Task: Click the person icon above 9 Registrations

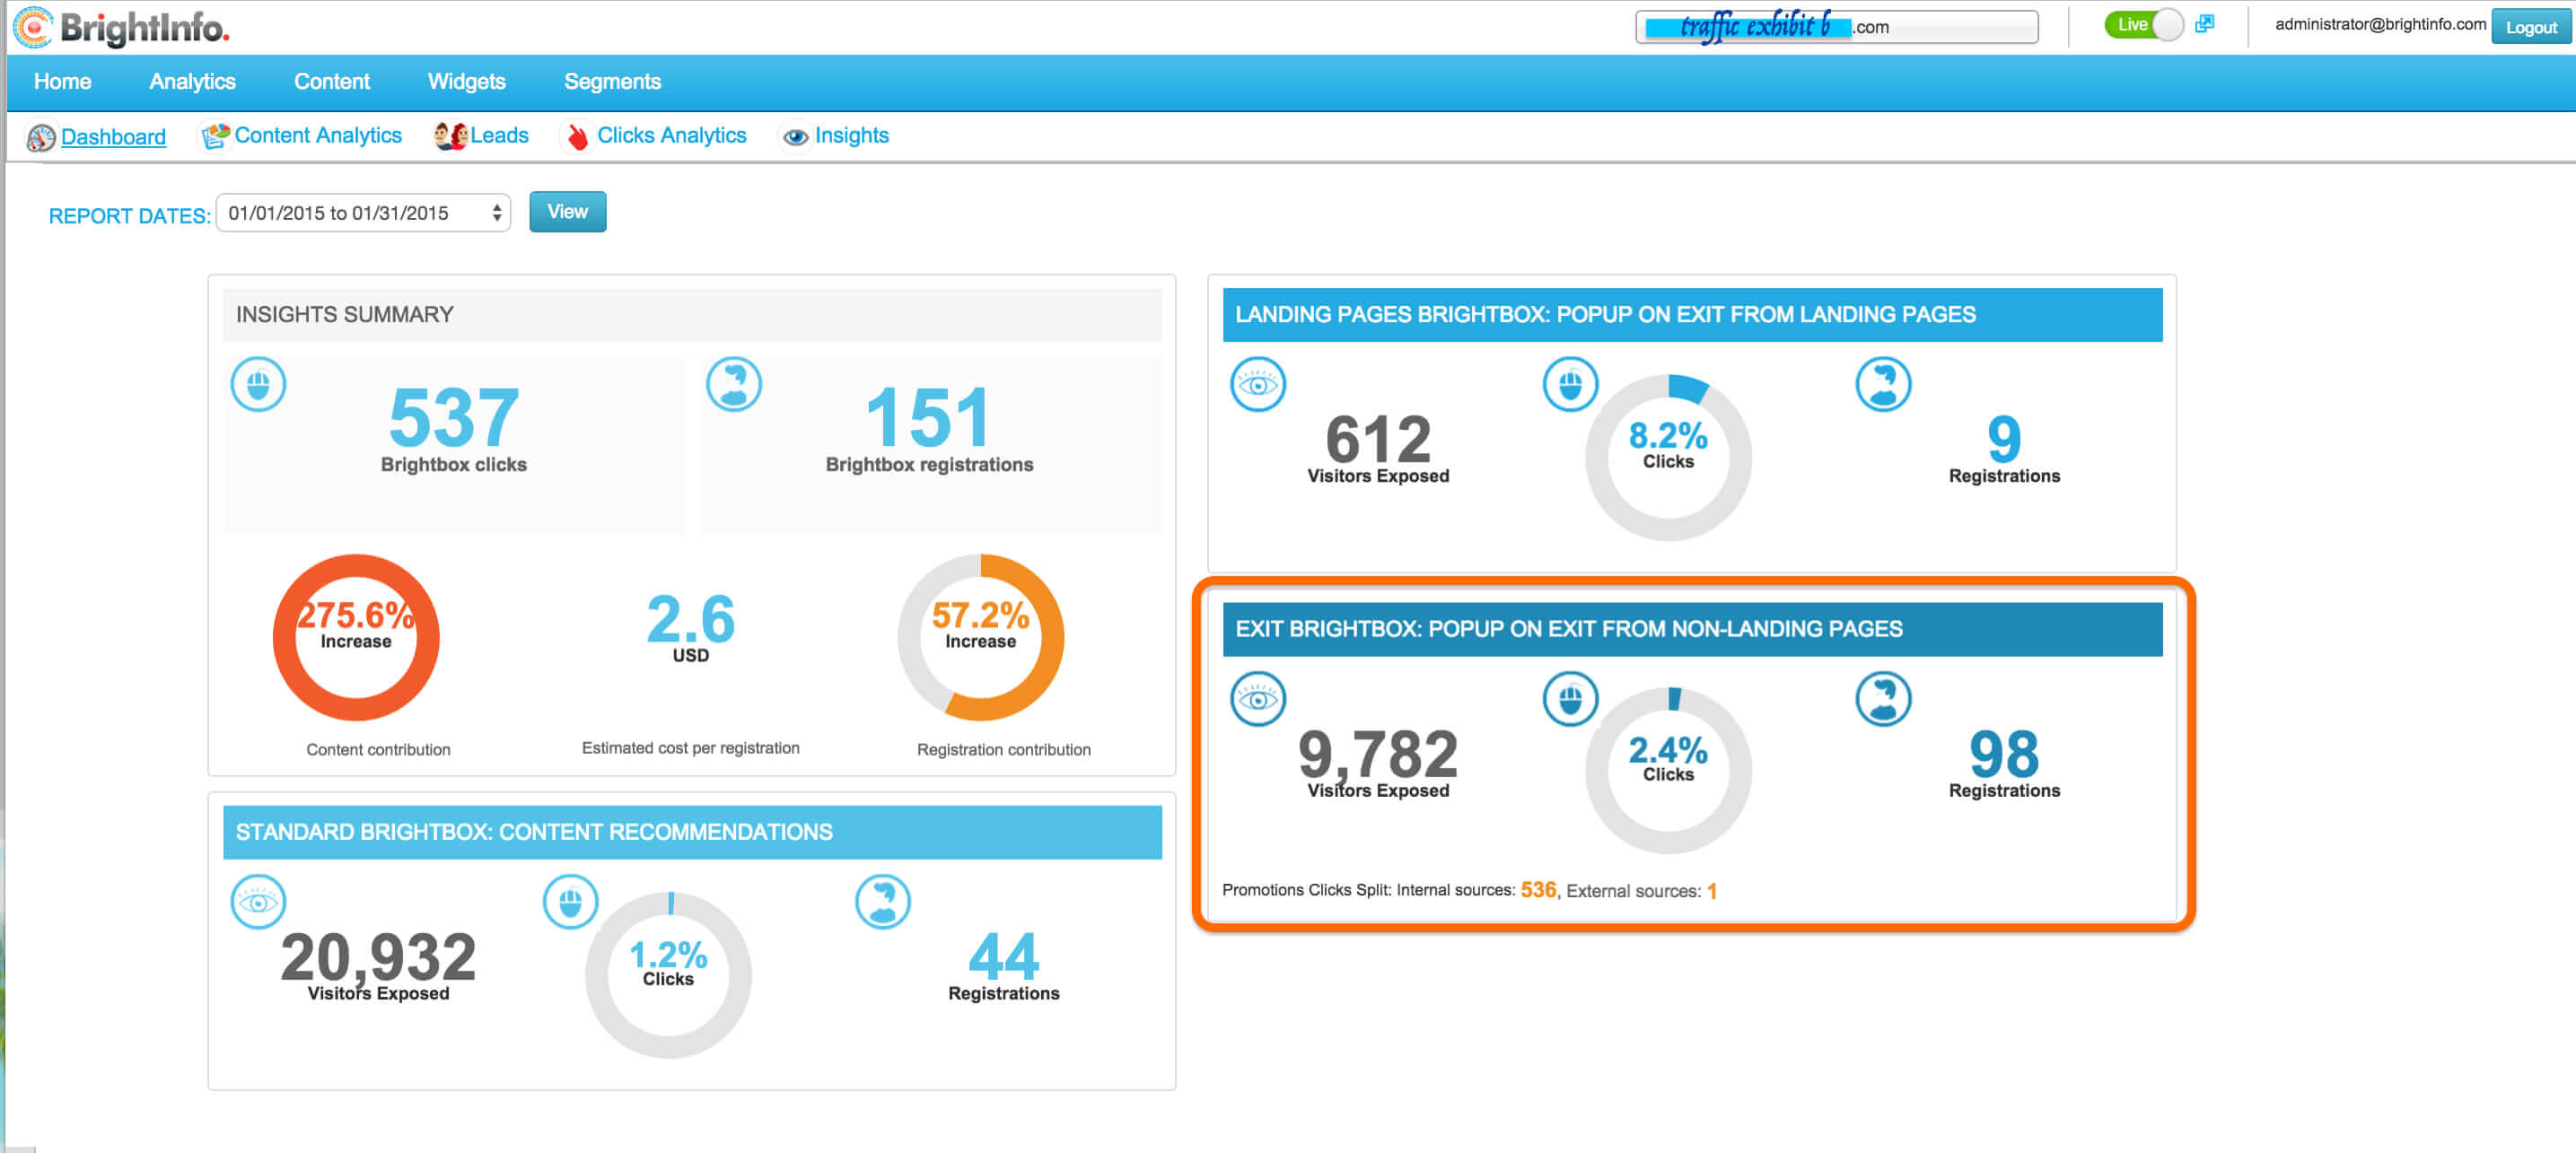Action: tap(1884, 384)
